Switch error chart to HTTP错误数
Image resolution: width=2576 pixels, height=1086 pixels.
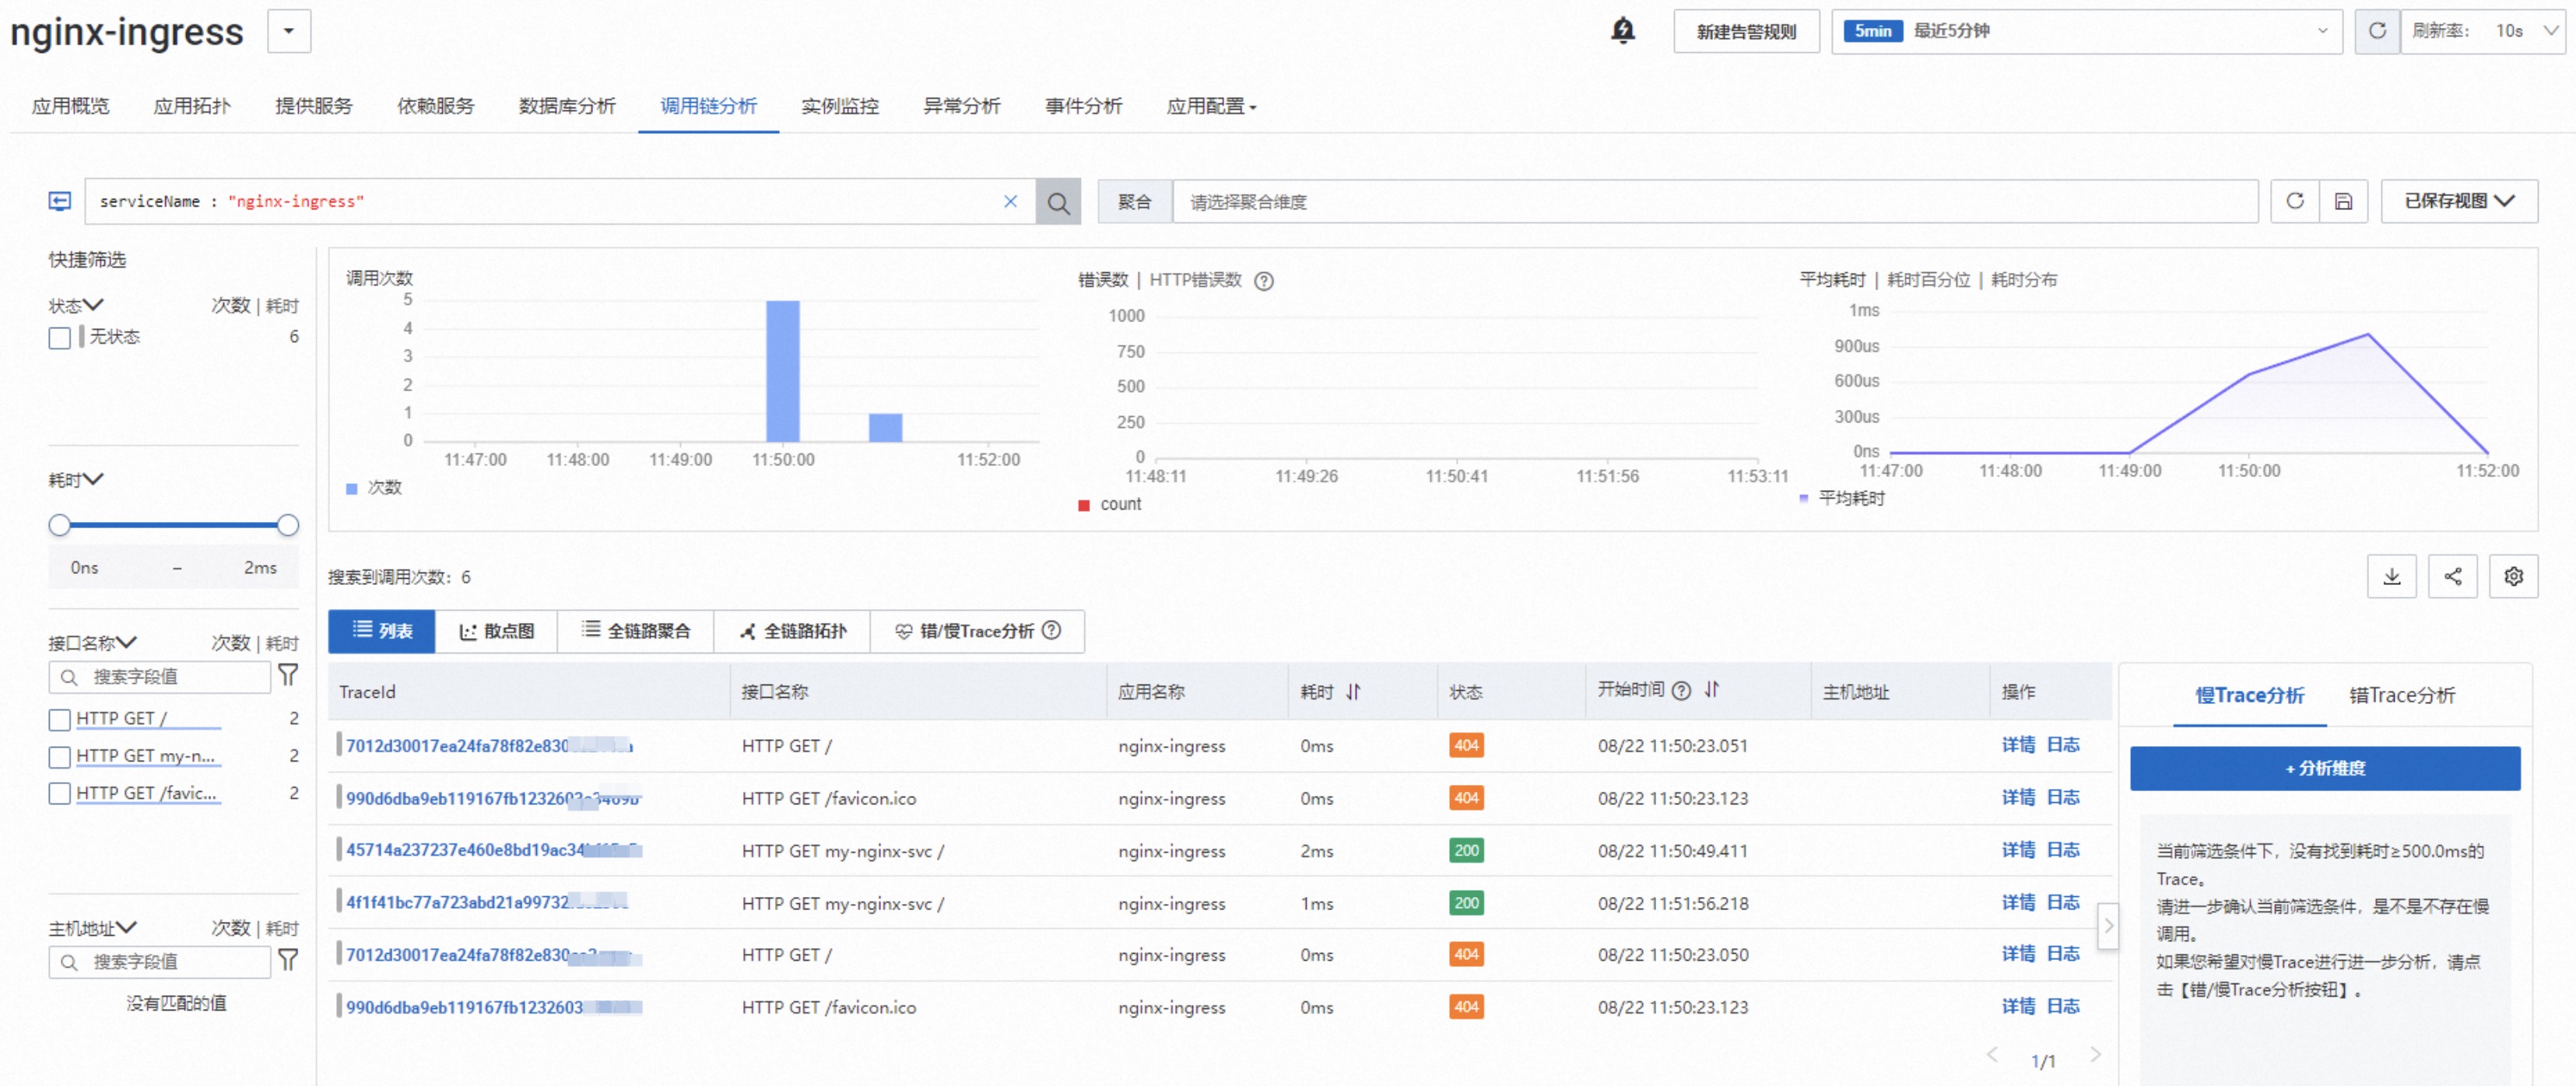(x=1195, y=280)
